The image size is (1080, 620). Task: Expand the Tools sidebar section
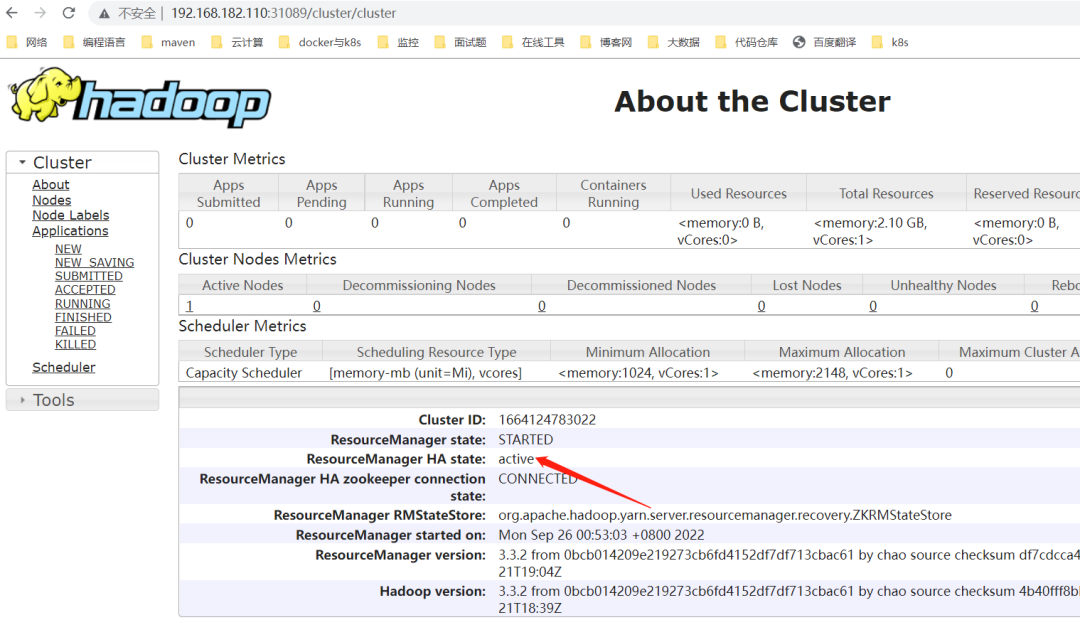[83, 400]
